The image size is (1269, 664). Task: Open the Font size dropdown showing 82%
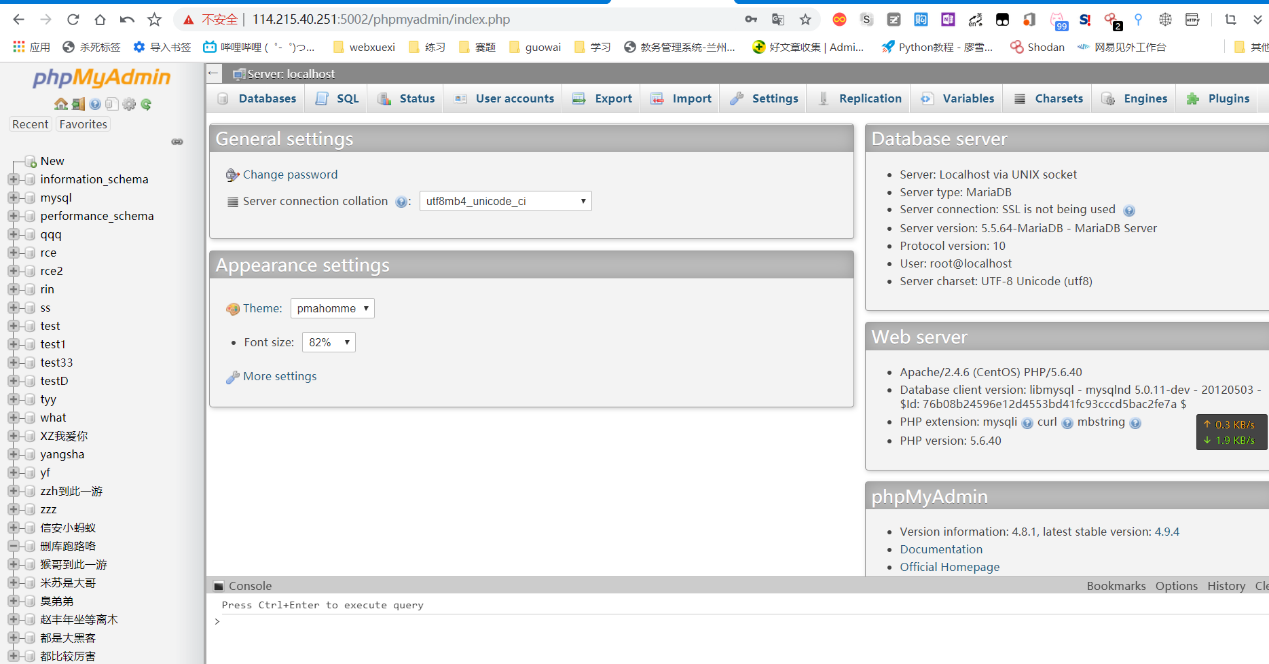328,342
